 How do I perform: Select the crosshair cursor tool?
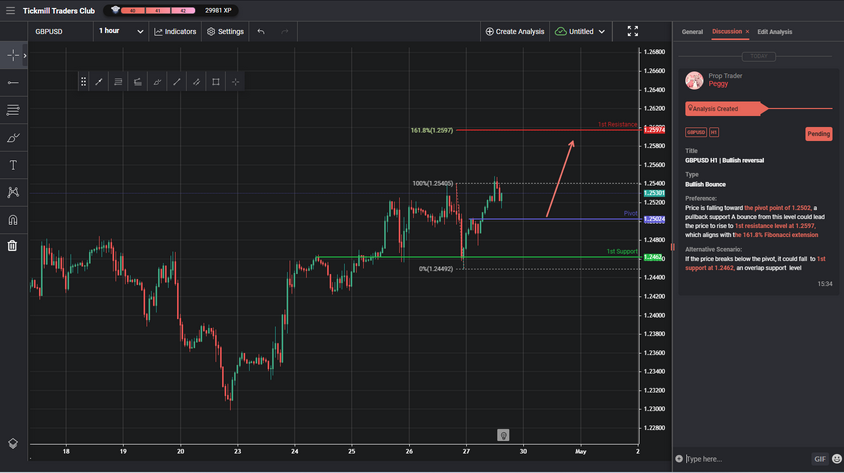click(x=12, y=55)
